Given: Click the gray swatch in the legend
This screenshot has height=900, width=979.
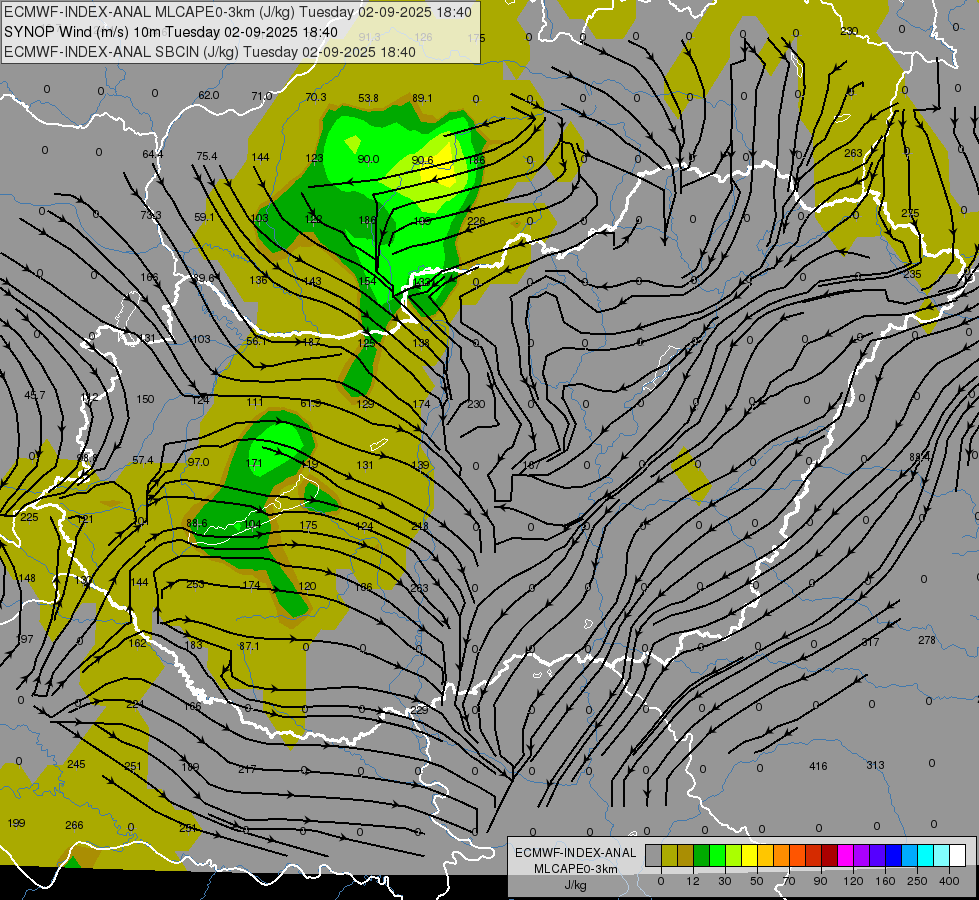Looking at the screenshot, I should click(x=653, y=856).
